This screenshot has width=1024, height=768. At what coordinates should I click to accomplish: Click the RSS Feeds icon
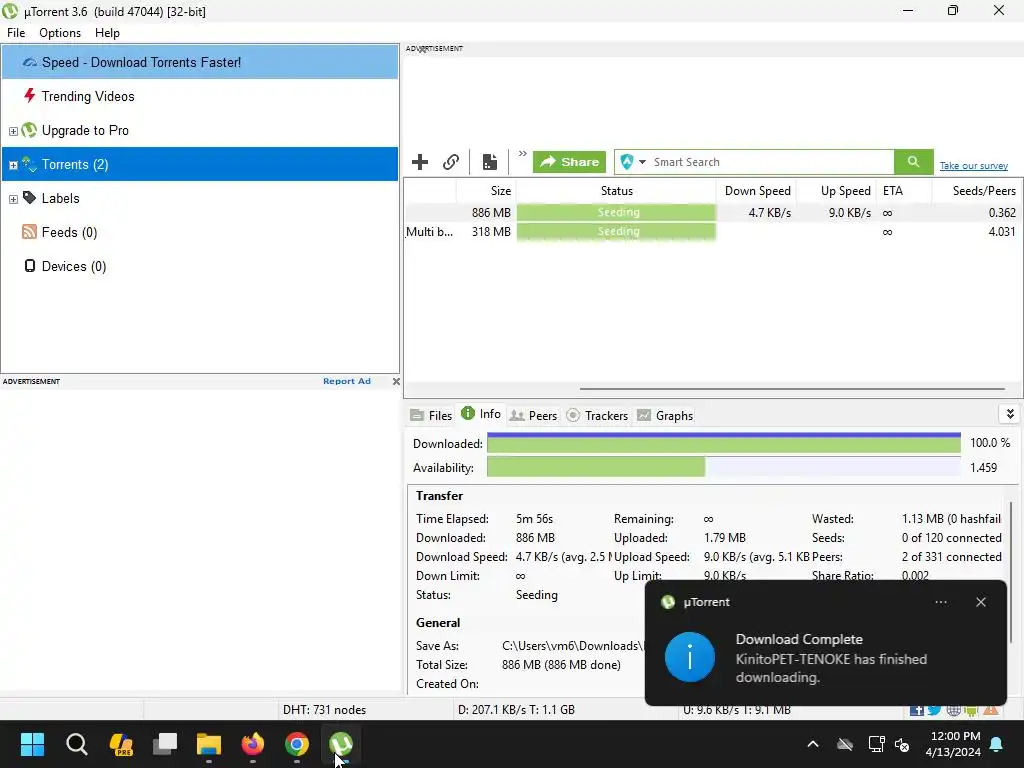pyautogui.click(x=29, y=232)
